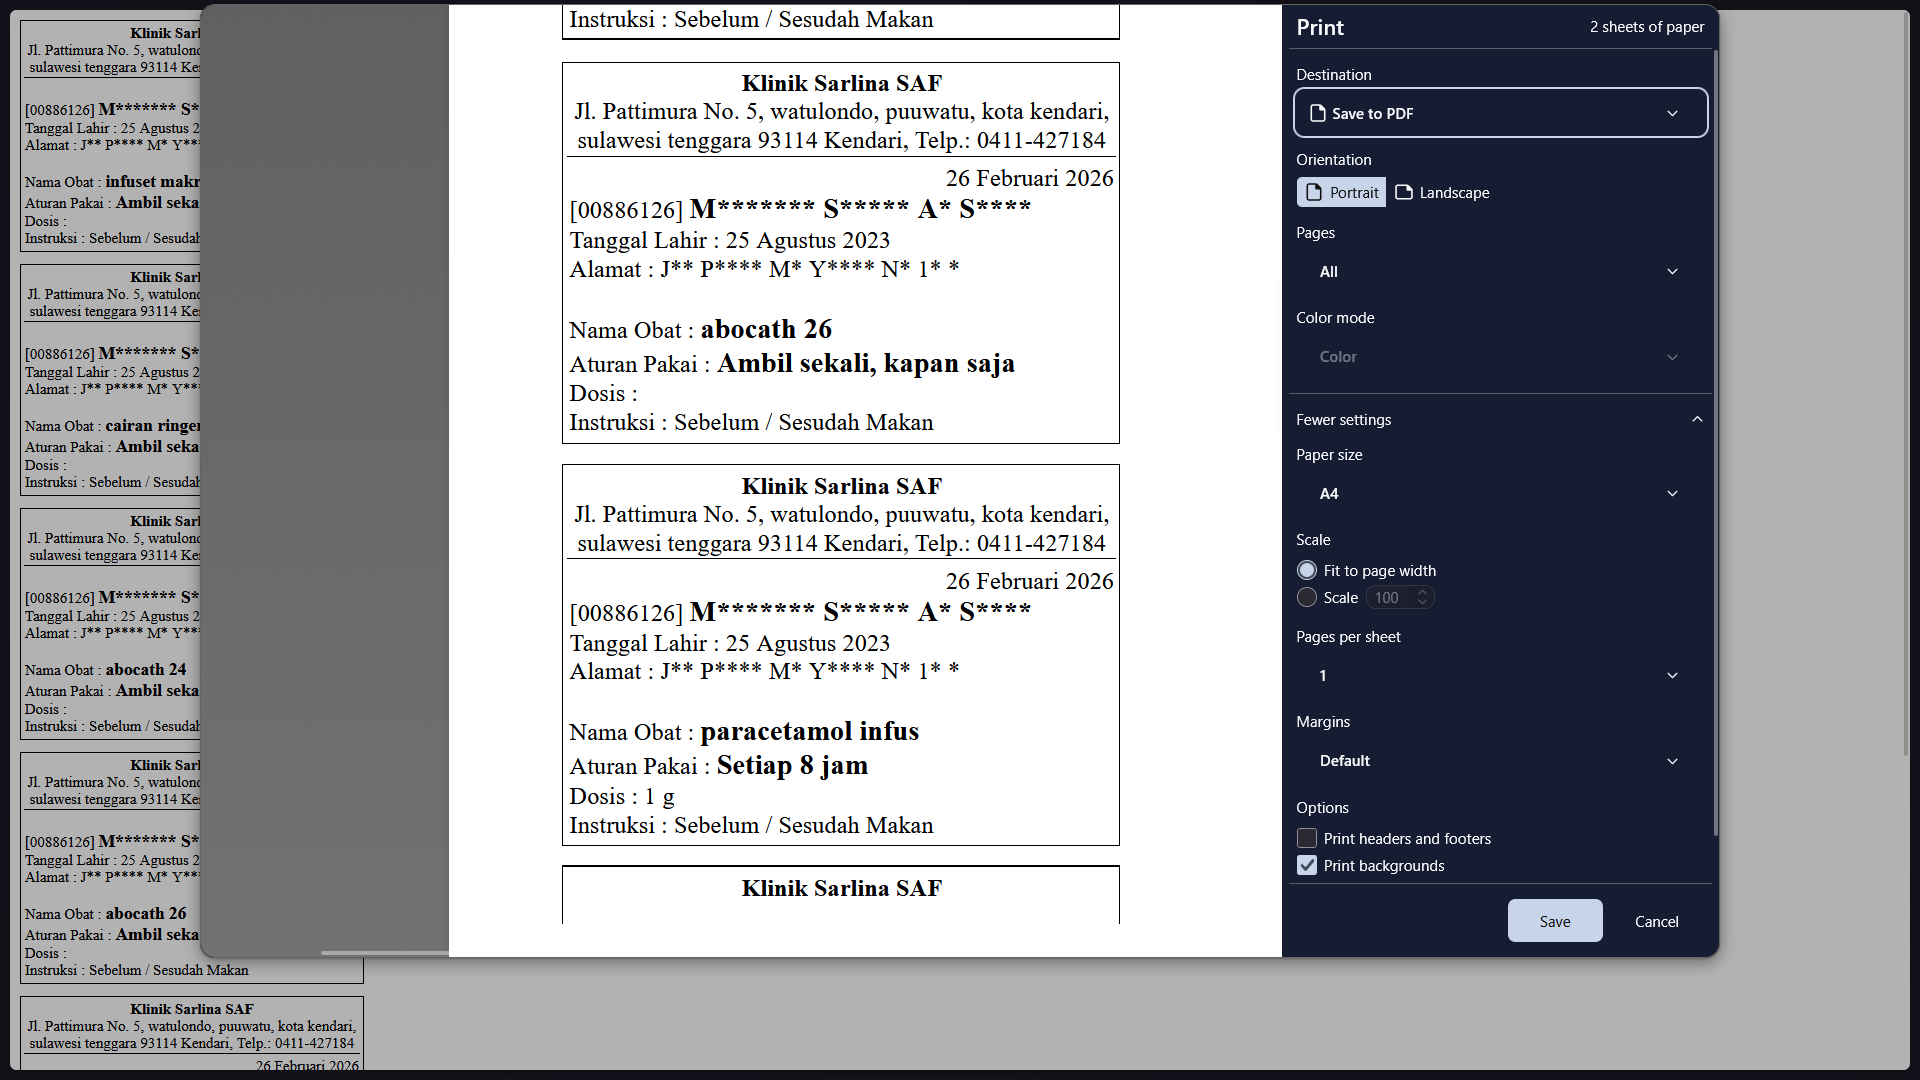Open the Paper size dropdown showing A4

click(1500, 494)
